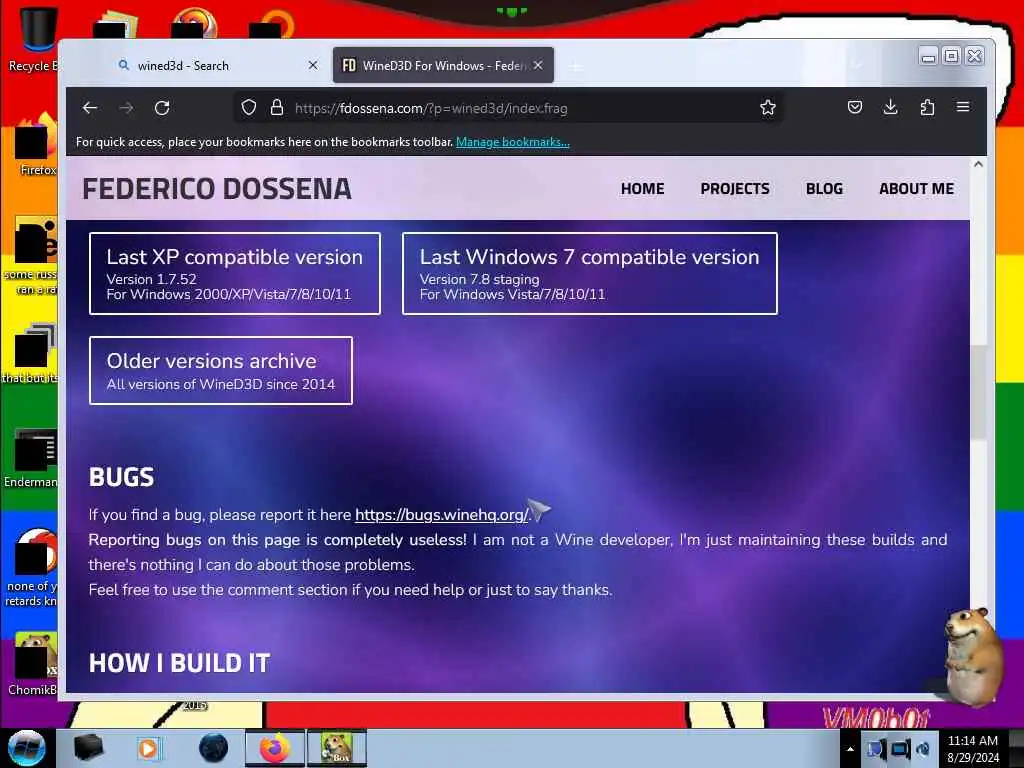
Task: Click the Firefox taskbar button
Action: pyautogui.click(x=274, y=748)
